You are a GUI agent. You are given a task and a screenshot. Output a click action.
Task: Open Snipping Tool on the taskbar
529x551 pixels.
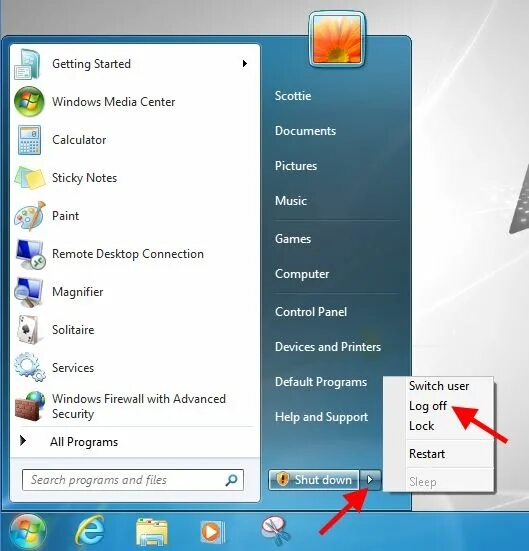(x=275, y=531)
